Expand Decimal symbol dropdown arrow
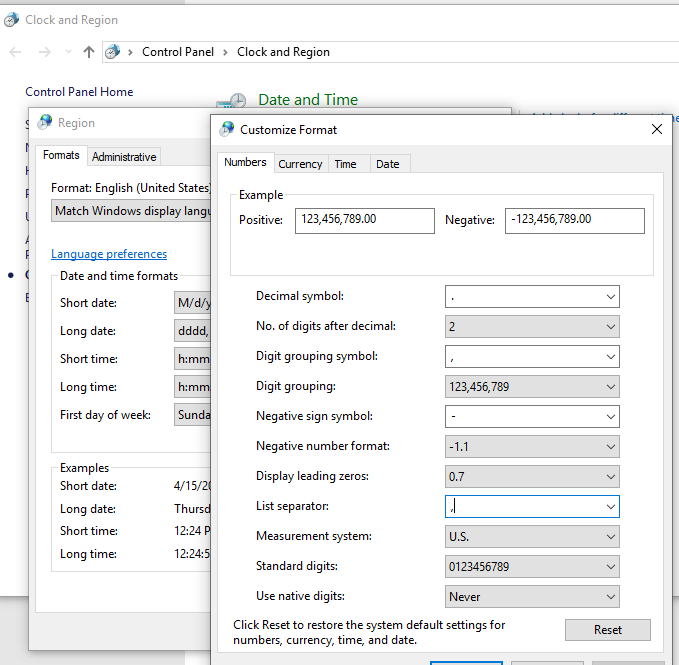This screenshot has width=679, height=665. [611, 297]
